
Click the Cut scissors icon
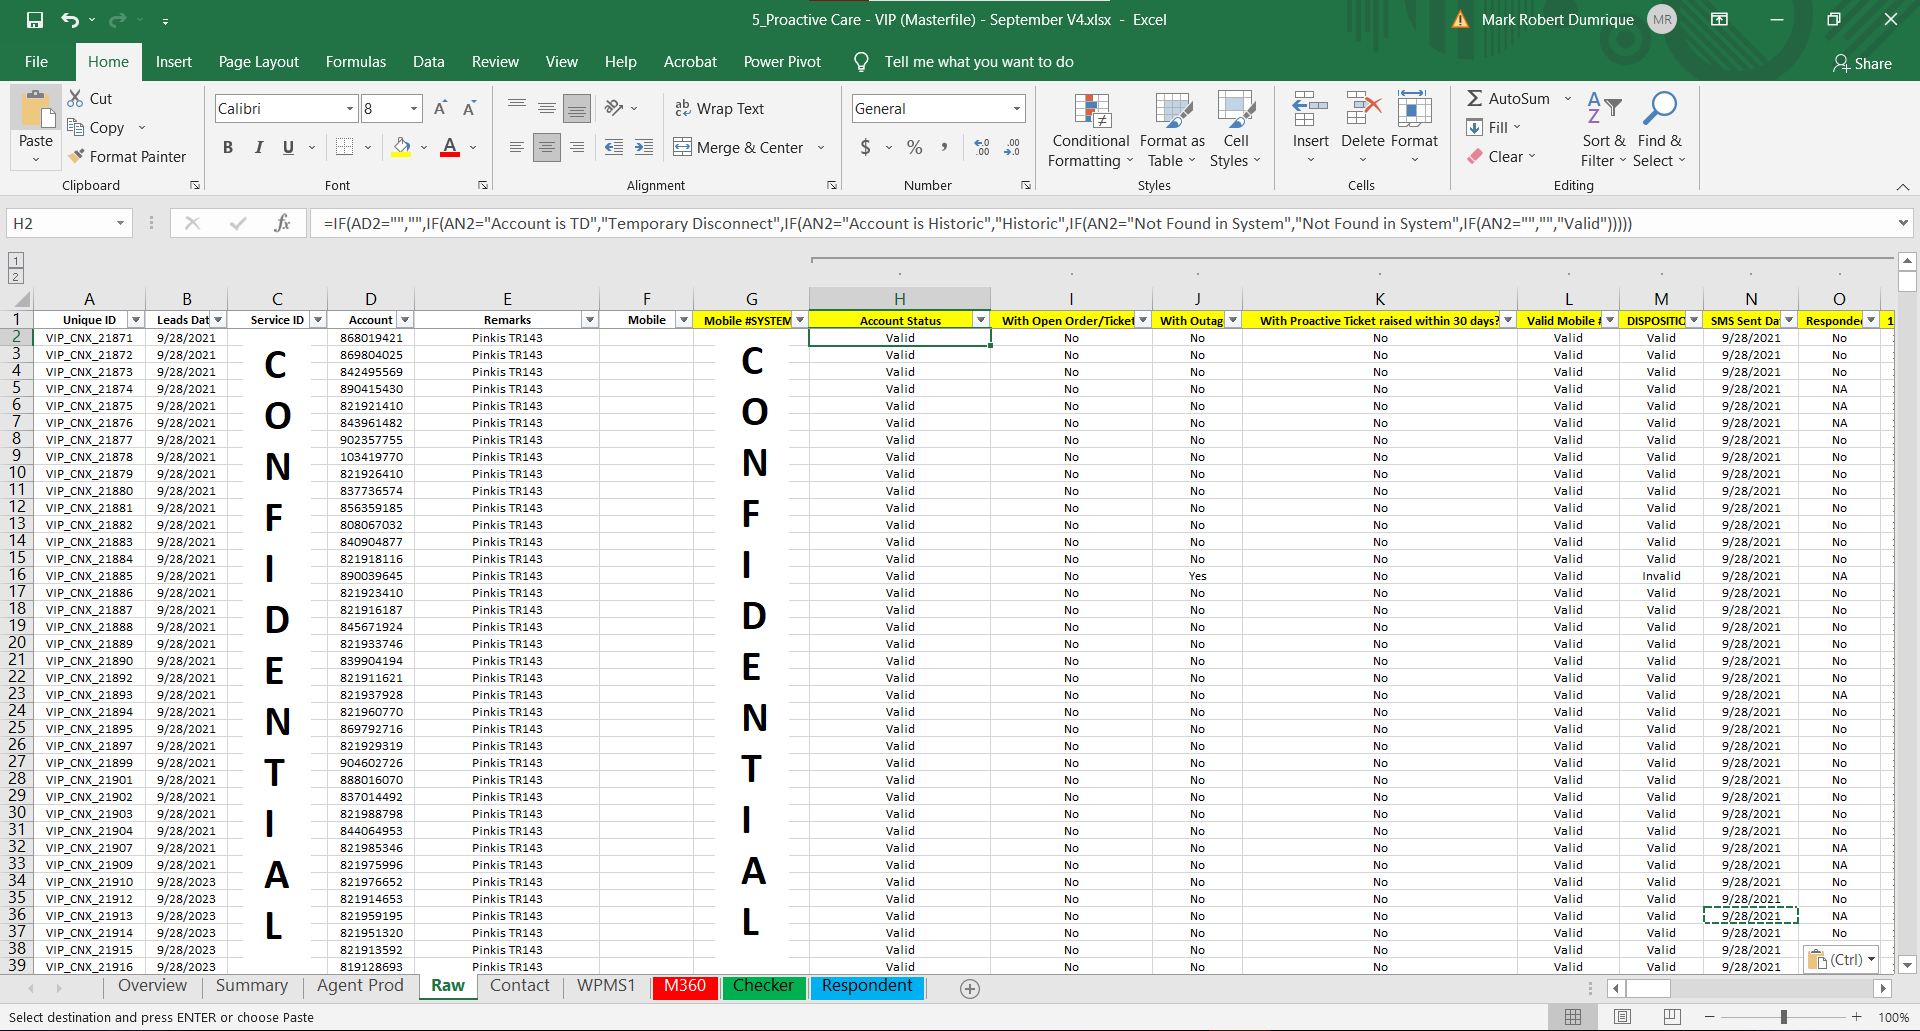coord(76,98)
